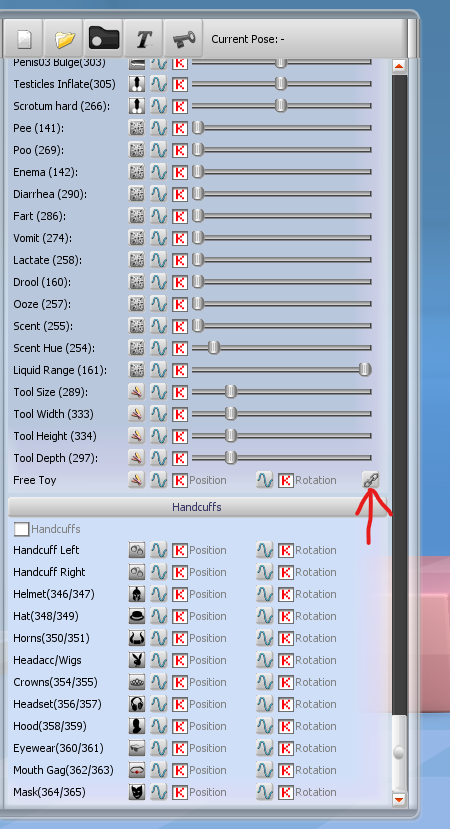Toggle Handcuff Right Position keyframe K
The height and width of the screenshot is (829, 450).
pyautogui.click(x=180, y=573)
